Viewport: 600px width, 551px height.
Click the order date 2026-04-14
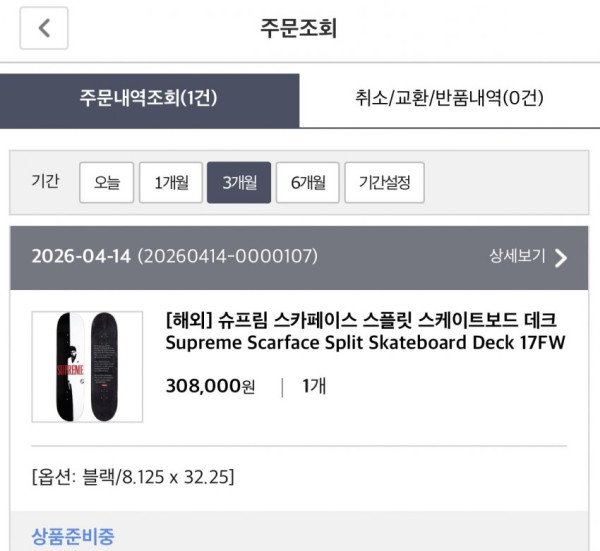tap(81, 257)
